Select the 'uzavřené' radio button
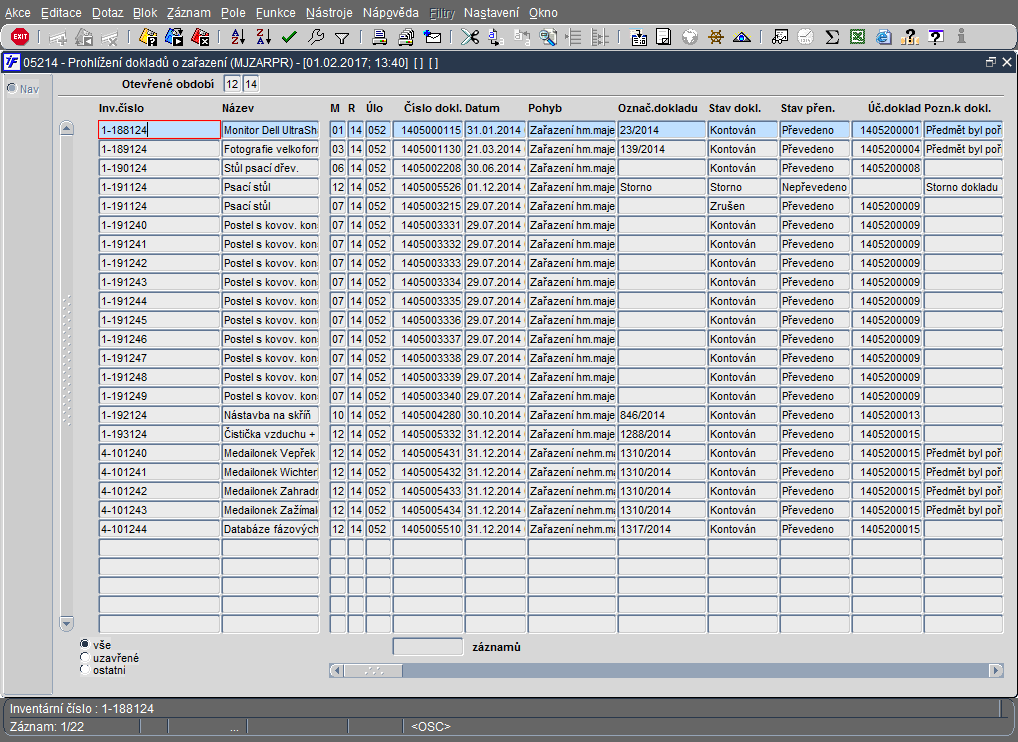Viewport: 1018px width, 742px height. [x=84, y=657]
